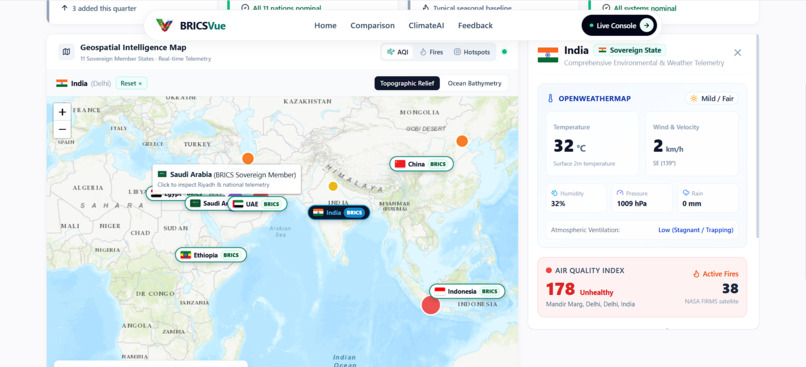806x367 pixels.
Task: Click the red AQI marker over Indonesia
Action: coord(431,305)
